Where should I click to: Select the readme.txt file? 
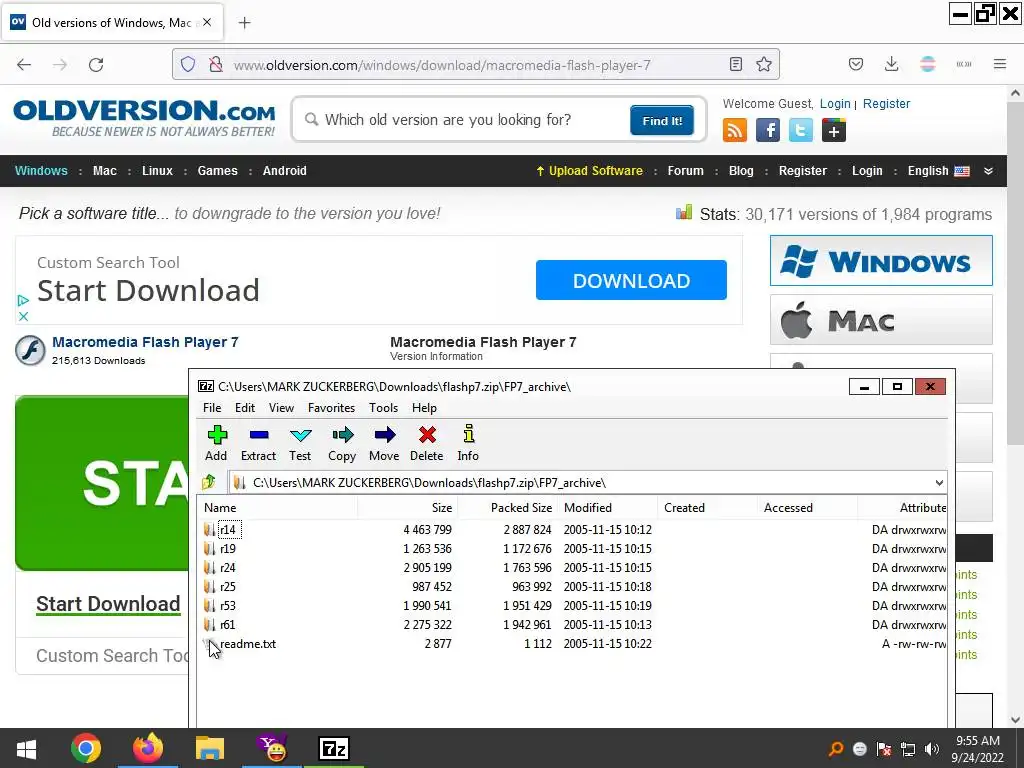click(572, 644)
